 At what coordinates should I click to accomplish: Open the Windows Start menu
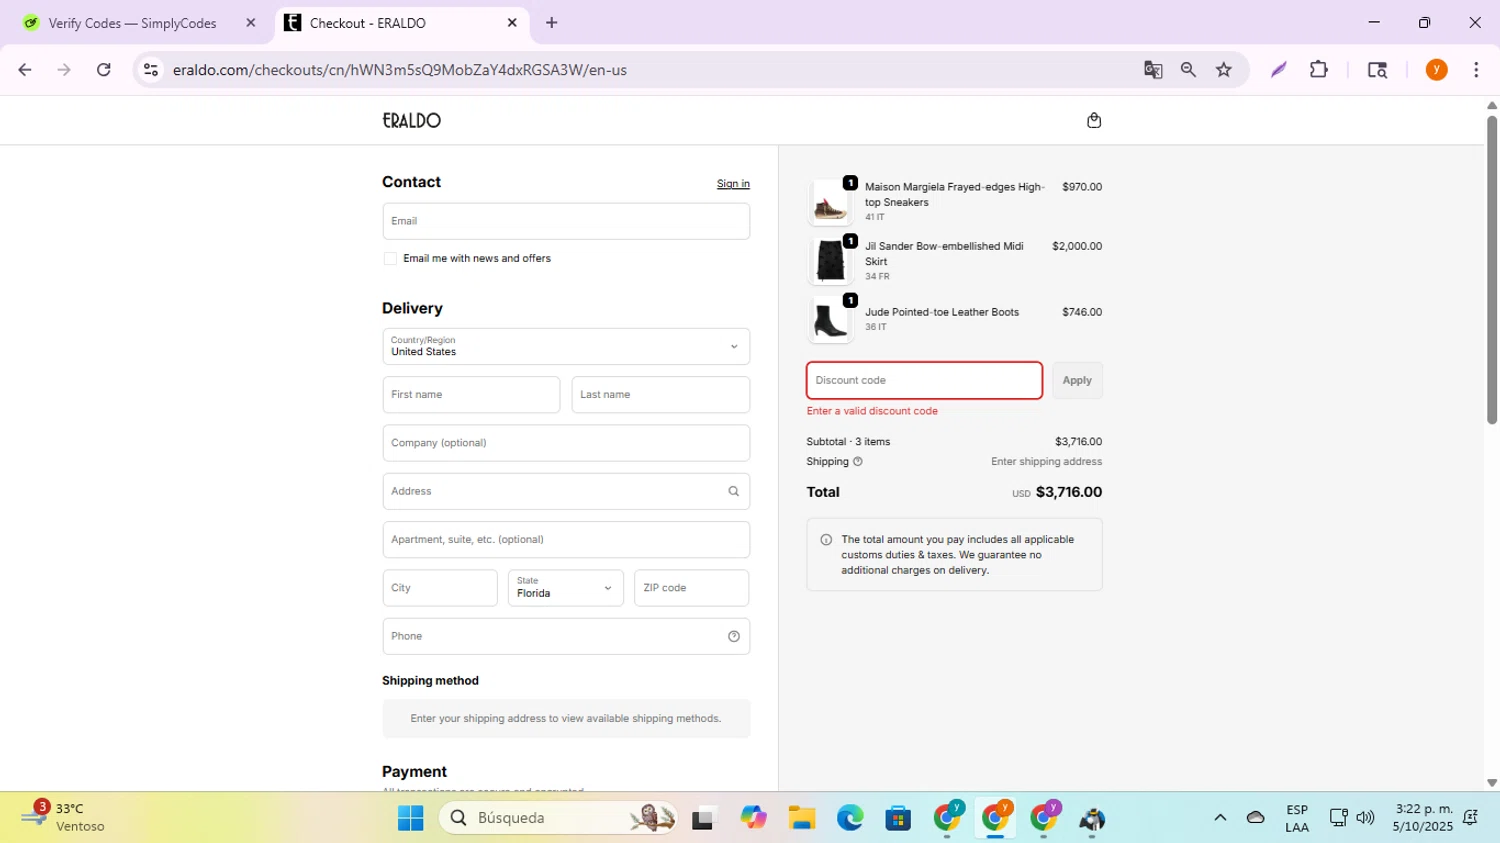point(410,818)
